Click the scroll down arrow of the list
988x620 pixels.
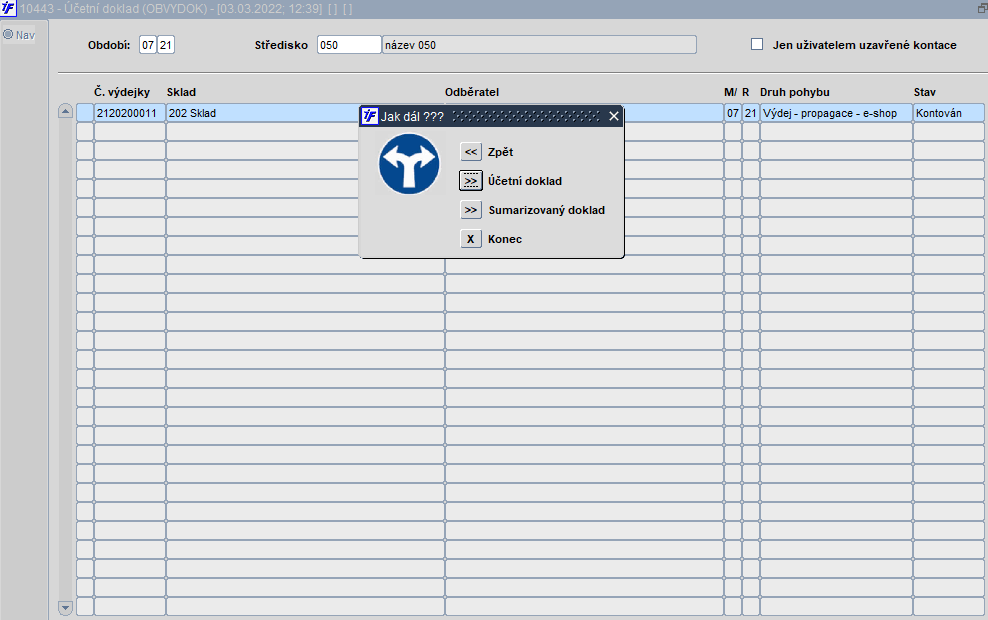tap(66, 608)
